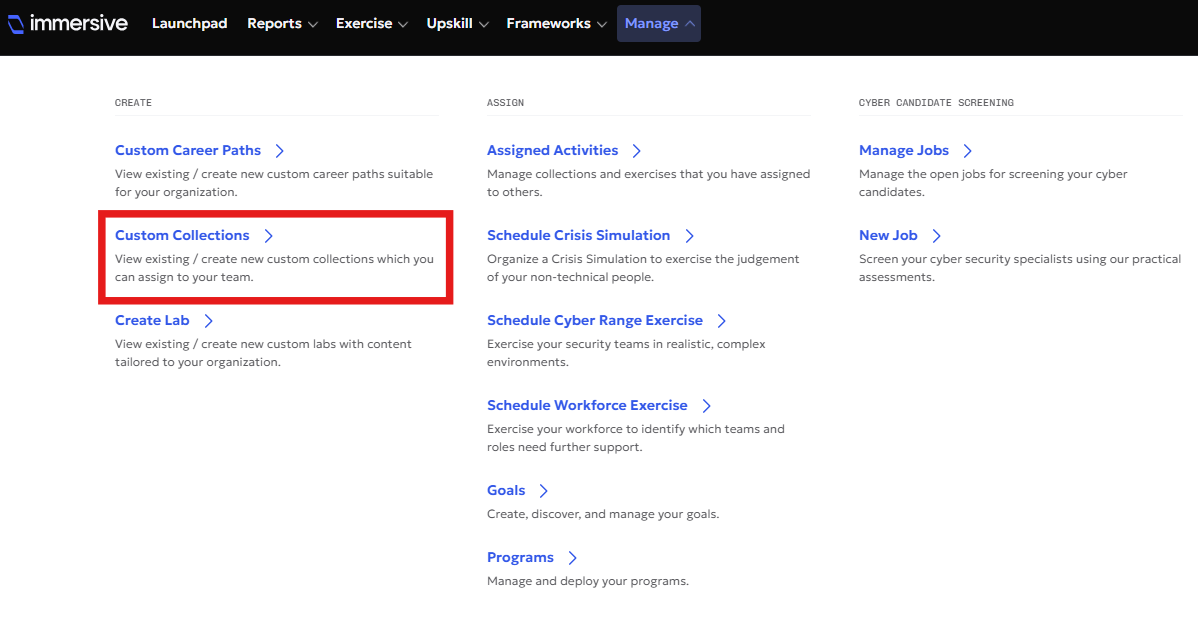Click 'View existing / create new custom career paths' description
Viewport: 1198px width, 618px height.
274,183
